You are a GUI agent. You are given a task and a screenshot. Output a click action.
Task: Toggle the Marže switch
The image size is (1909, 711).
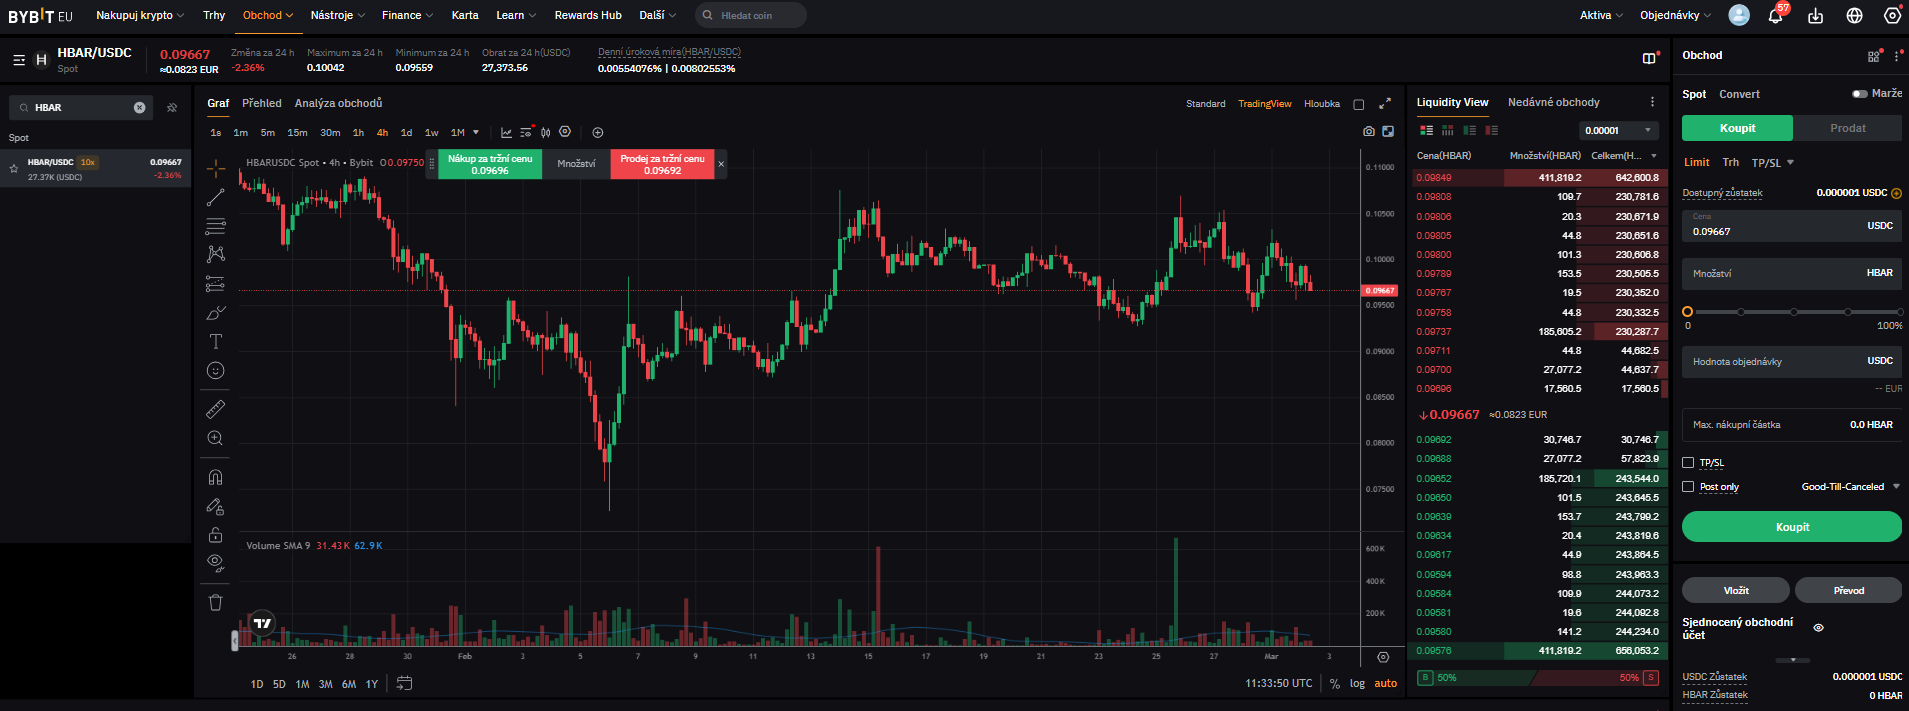click(x=1859, y=94)
